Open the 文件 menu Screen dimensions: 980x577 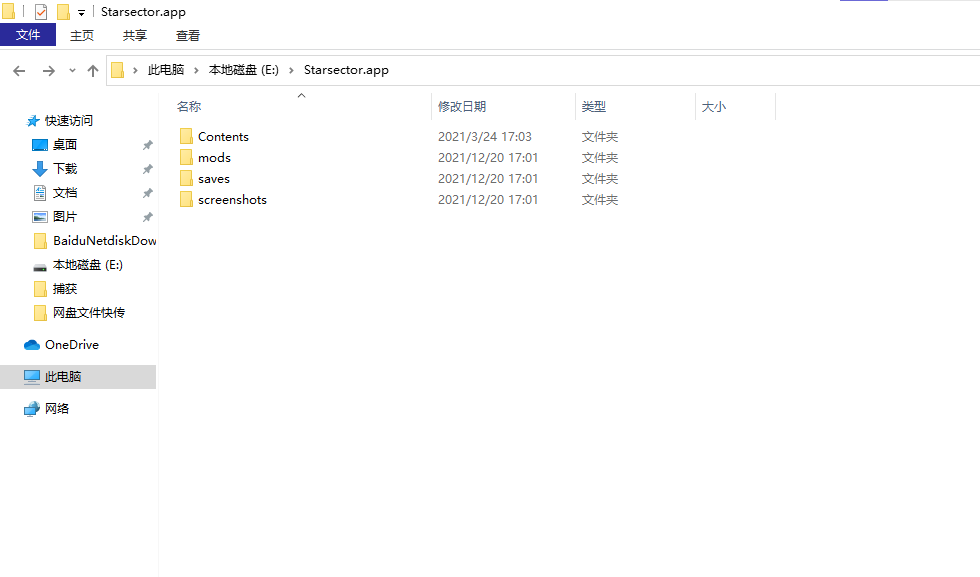click(28, 34)
